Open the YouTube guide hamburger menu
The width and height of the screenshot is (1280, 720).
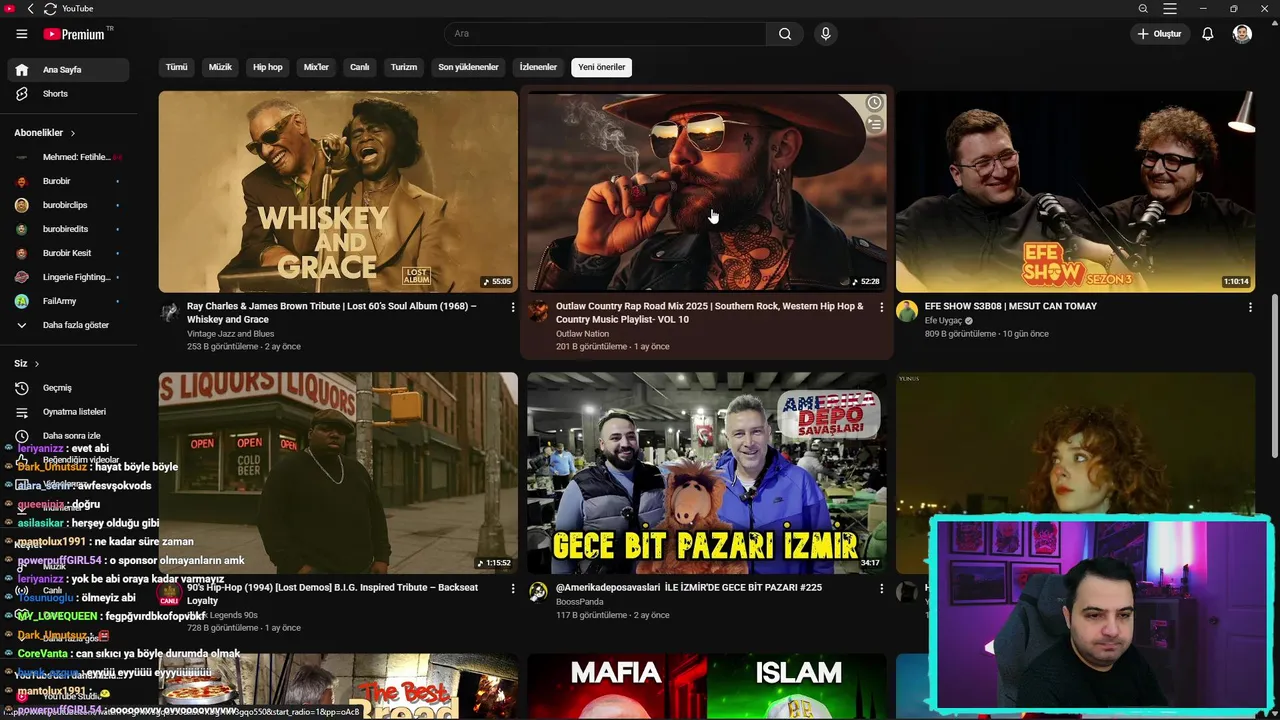[22, 34]
